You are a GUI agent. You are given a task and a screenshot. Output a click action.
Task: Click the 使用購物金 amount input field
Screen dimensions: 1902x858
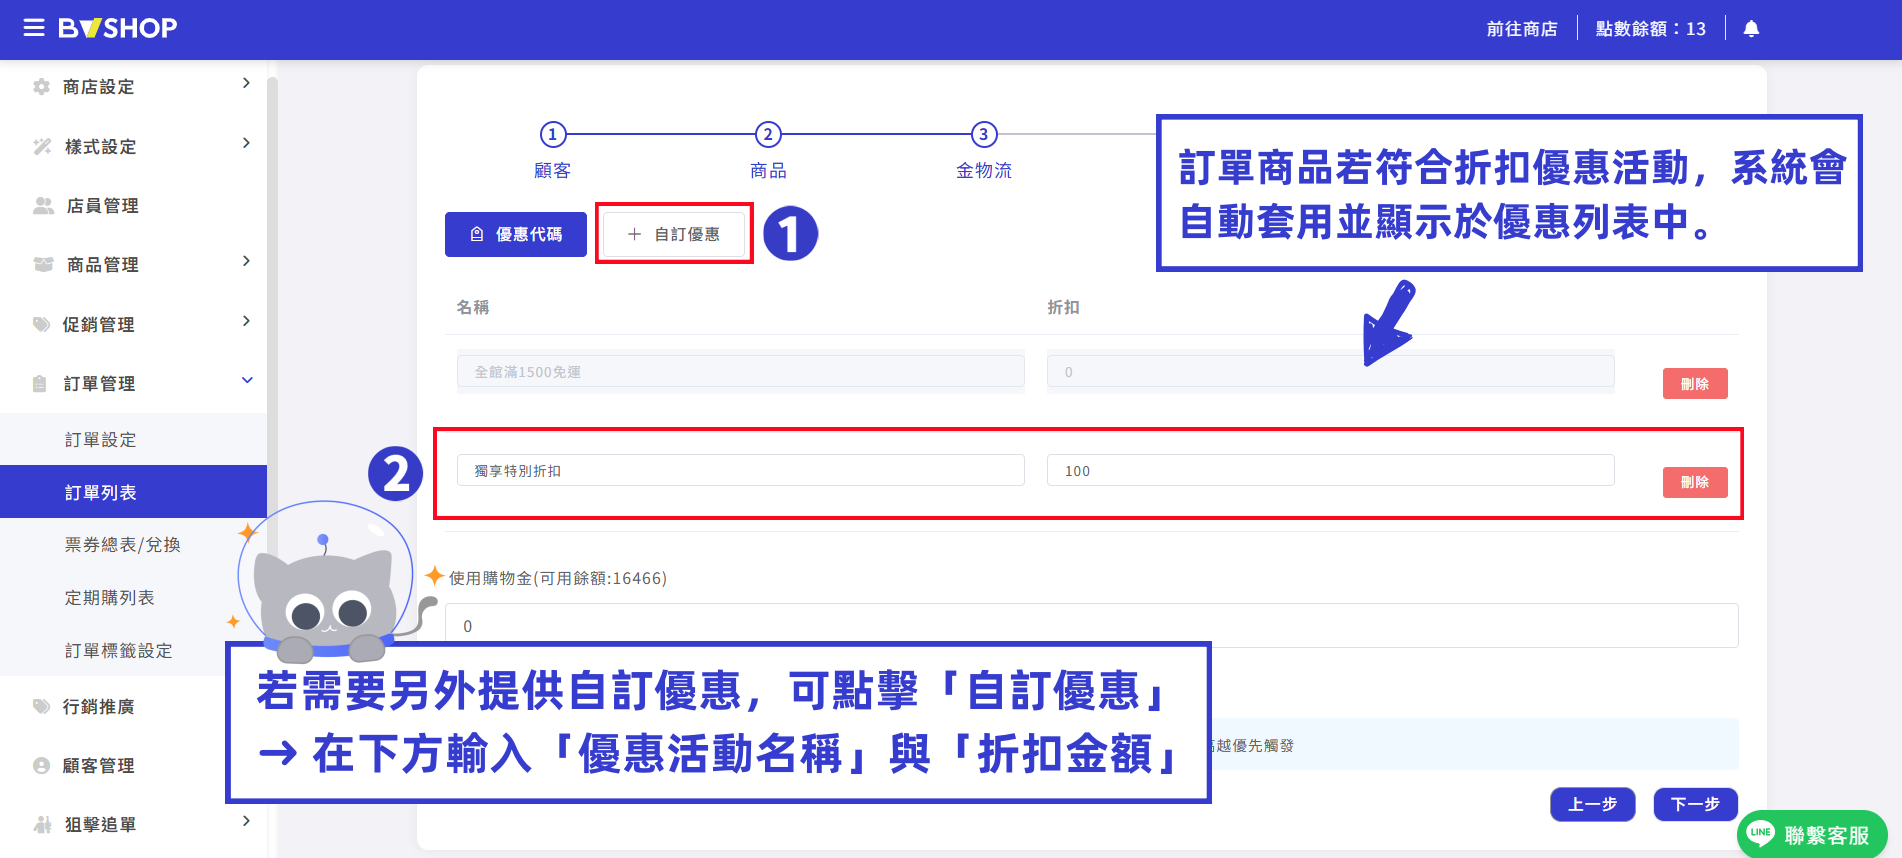(1092, 626)
